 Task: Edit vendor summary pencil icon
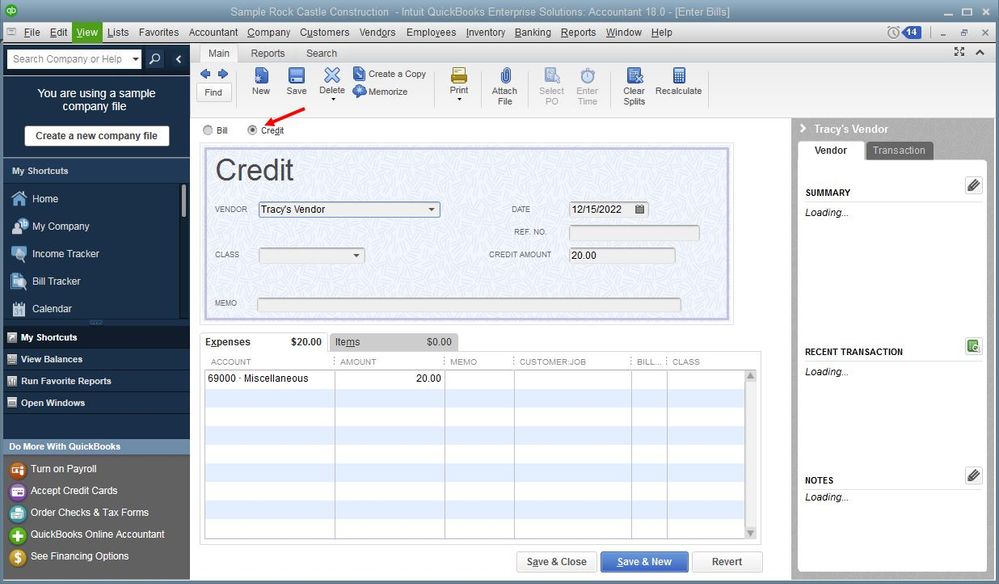pos(973,185)
